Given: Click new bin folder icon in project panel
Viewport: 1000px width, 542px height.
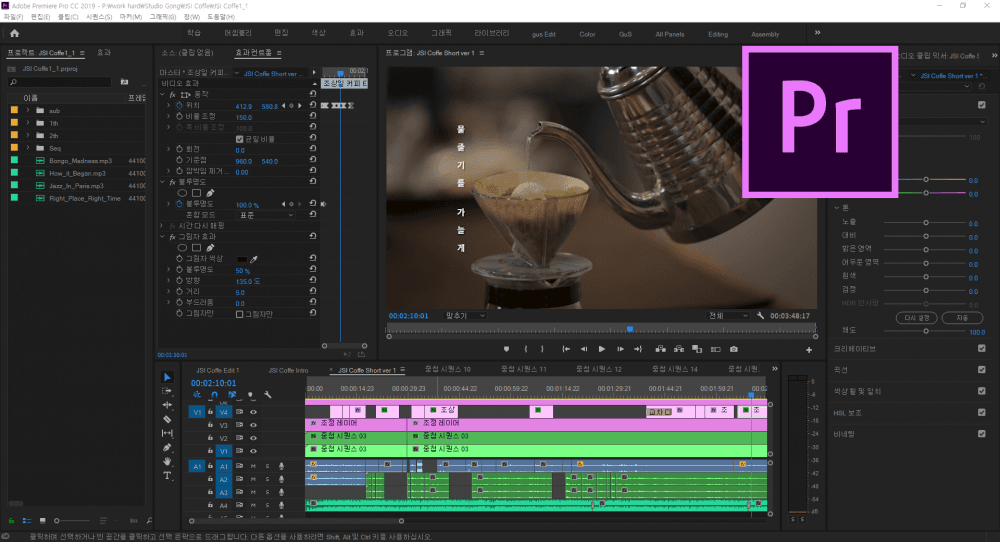Looking at the screenshot, I should [124, 82].
